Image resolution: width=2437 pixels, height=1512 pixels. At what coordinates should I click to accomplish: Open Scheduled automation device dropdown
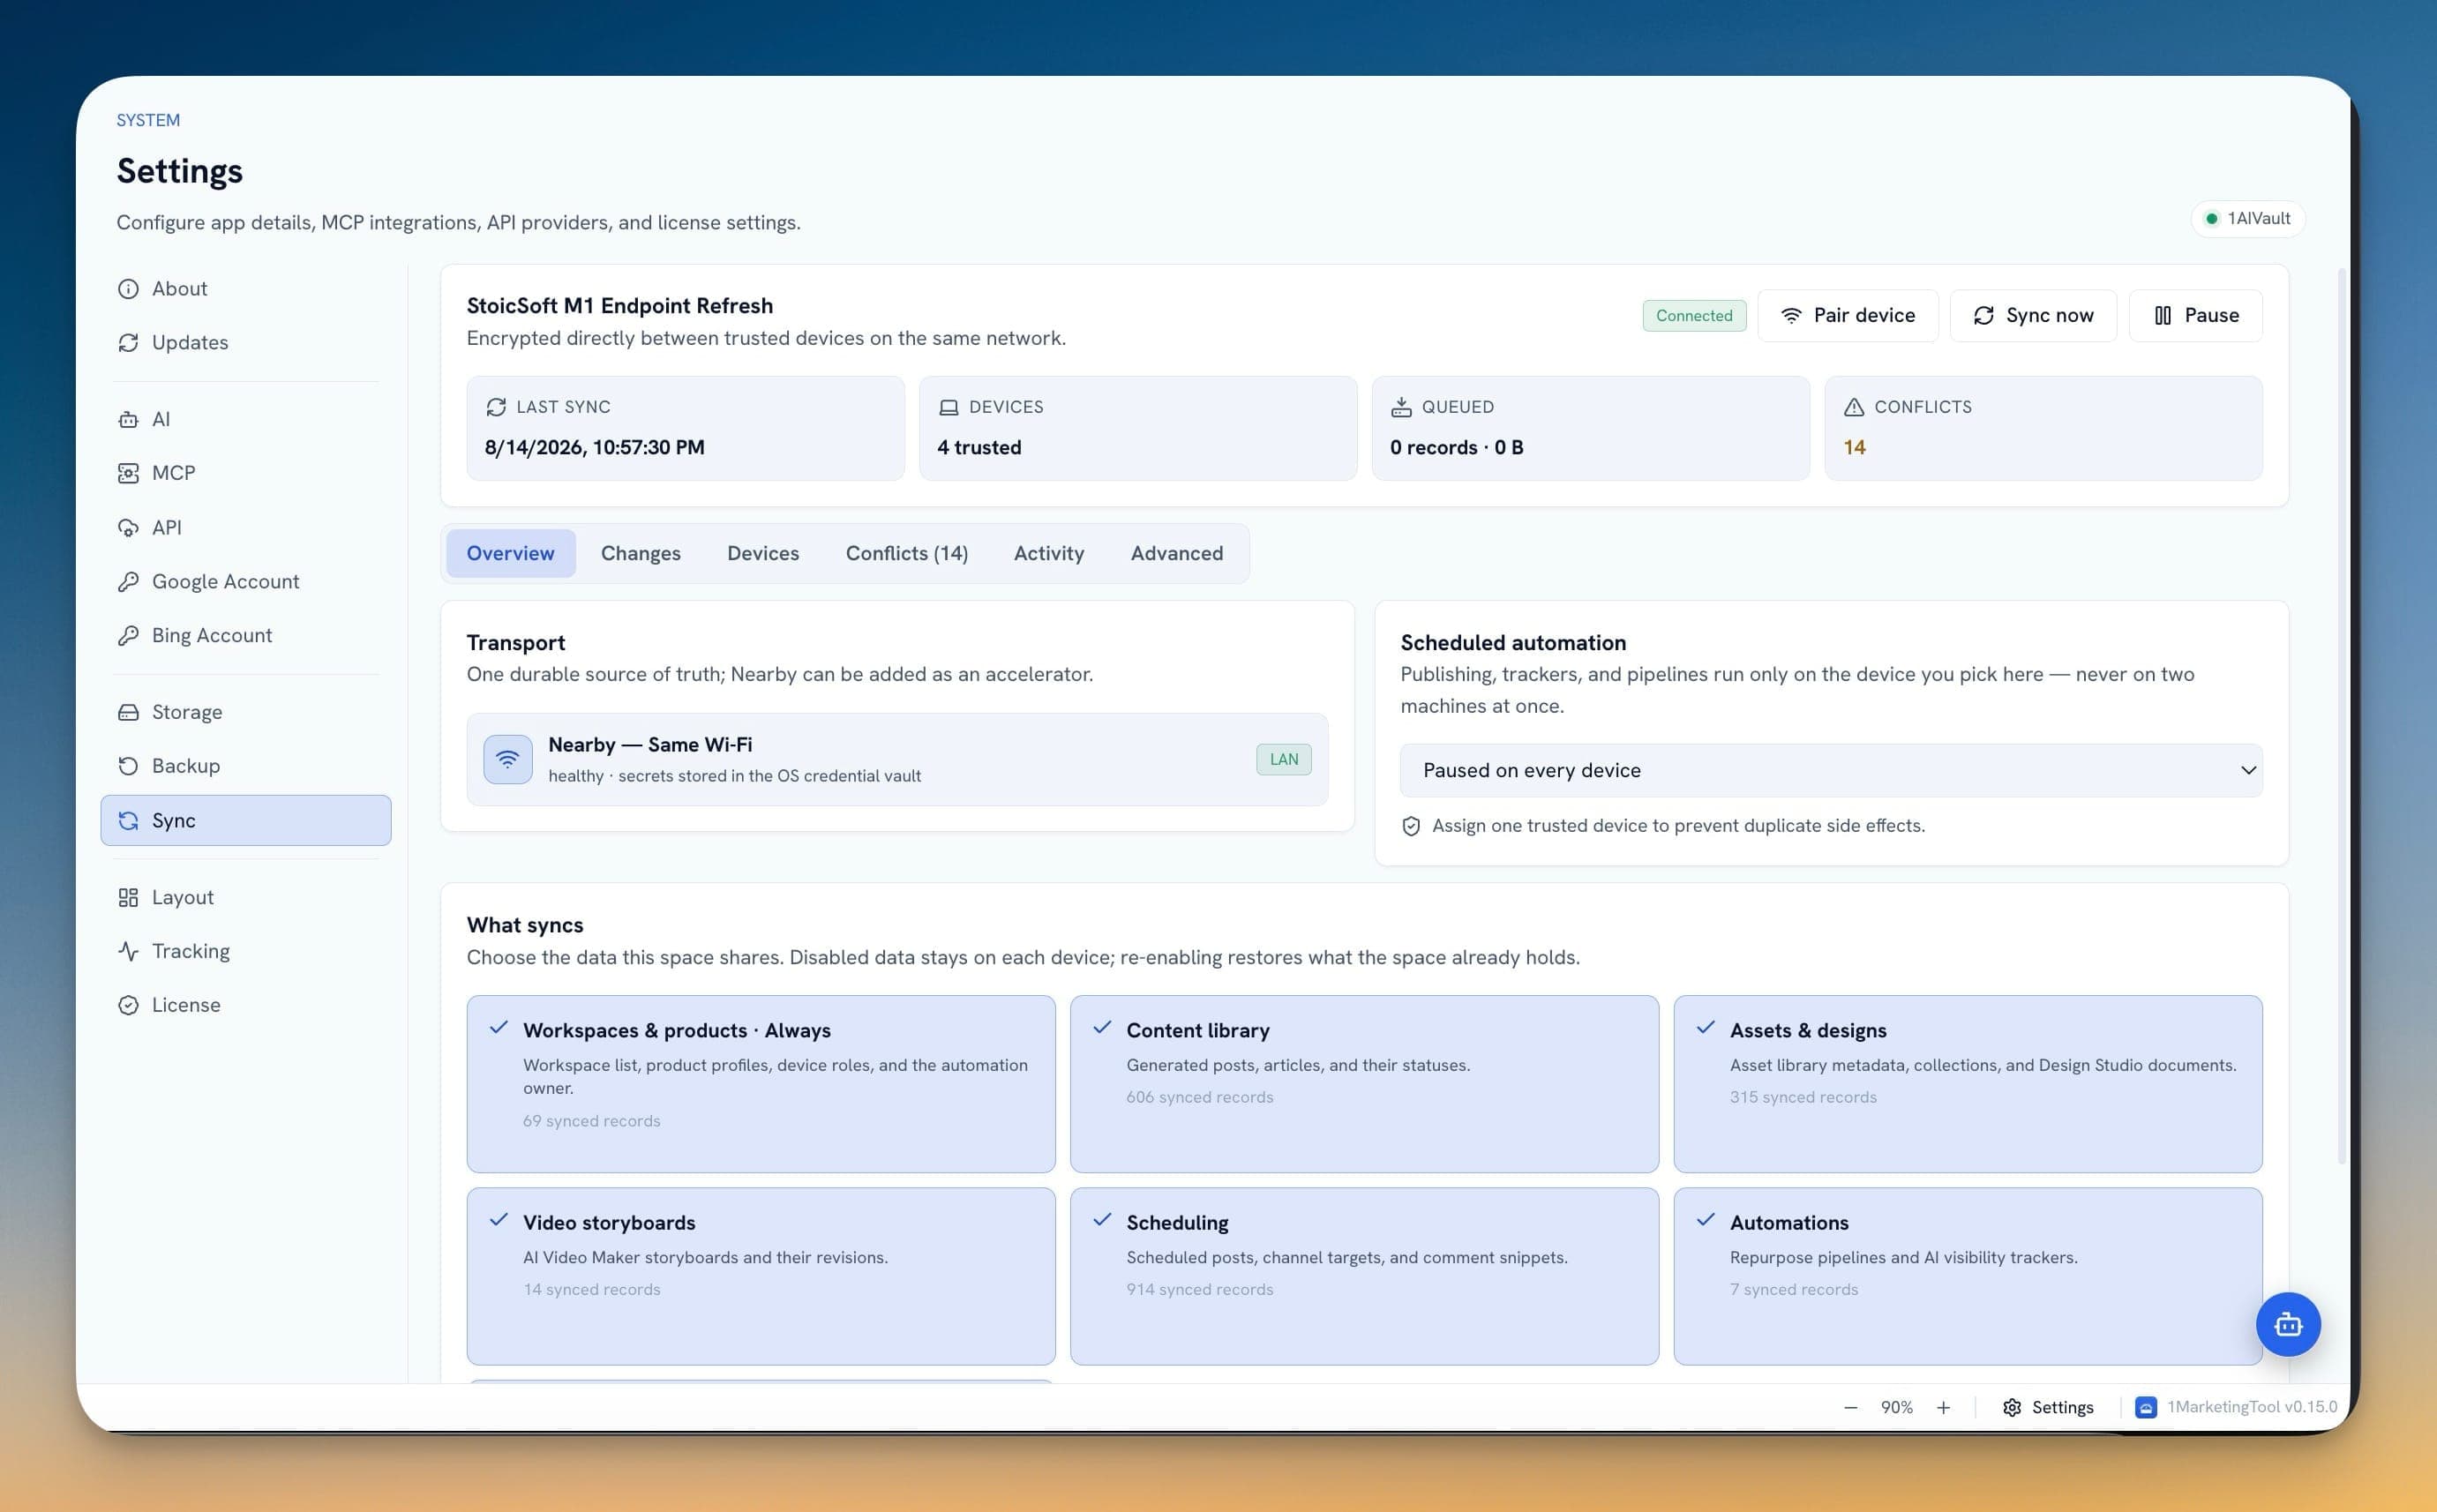[x=1831, y=770]
